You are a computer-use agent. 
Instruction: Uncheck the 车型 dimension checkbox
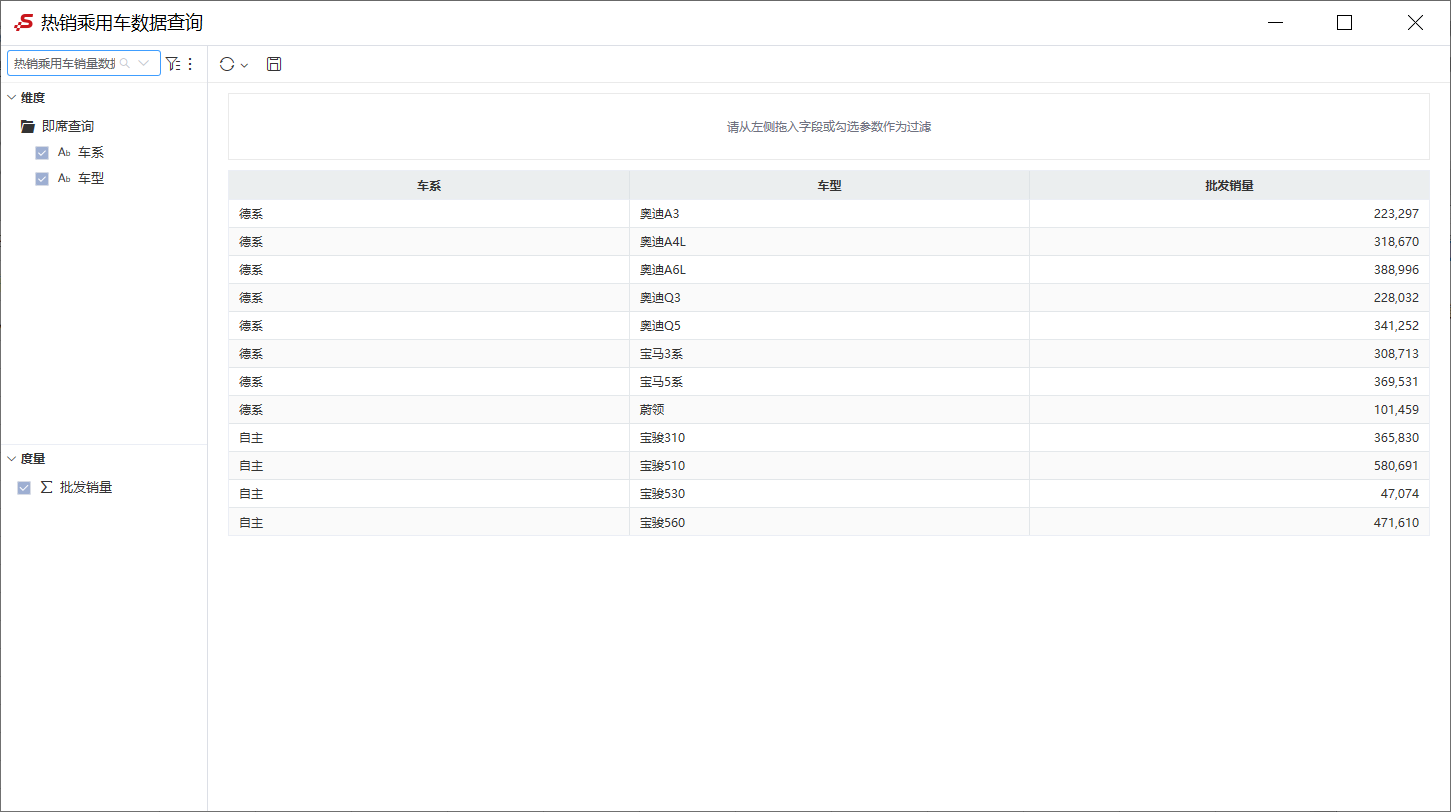click(x=42, y=179)
